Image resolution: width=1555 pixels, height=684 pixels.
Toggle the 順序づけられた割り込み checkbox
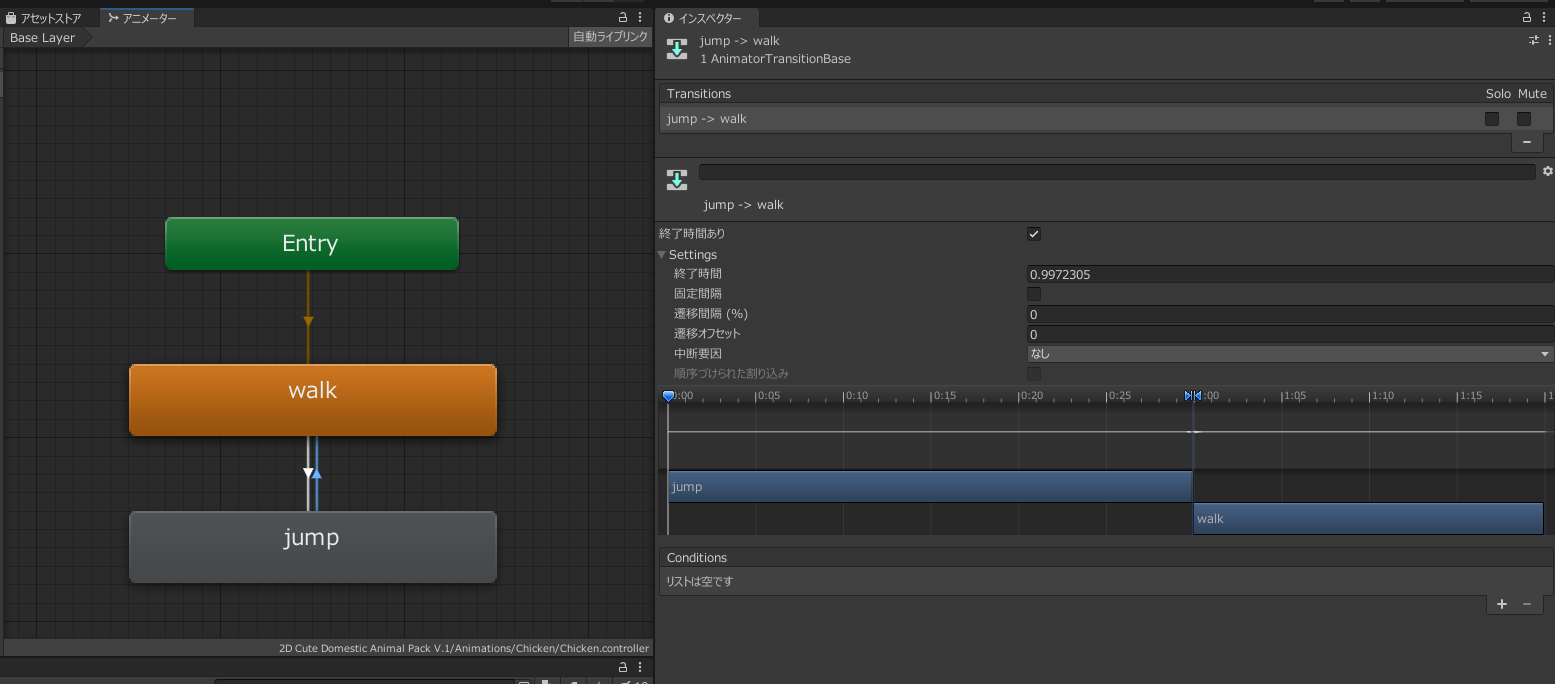[1034, 374]
